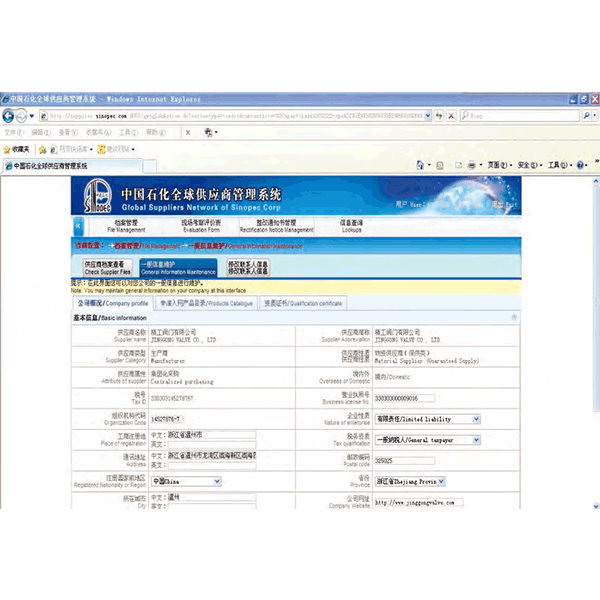
Task: Click the page scrollbar down arrow
Action: coord(596,505)
